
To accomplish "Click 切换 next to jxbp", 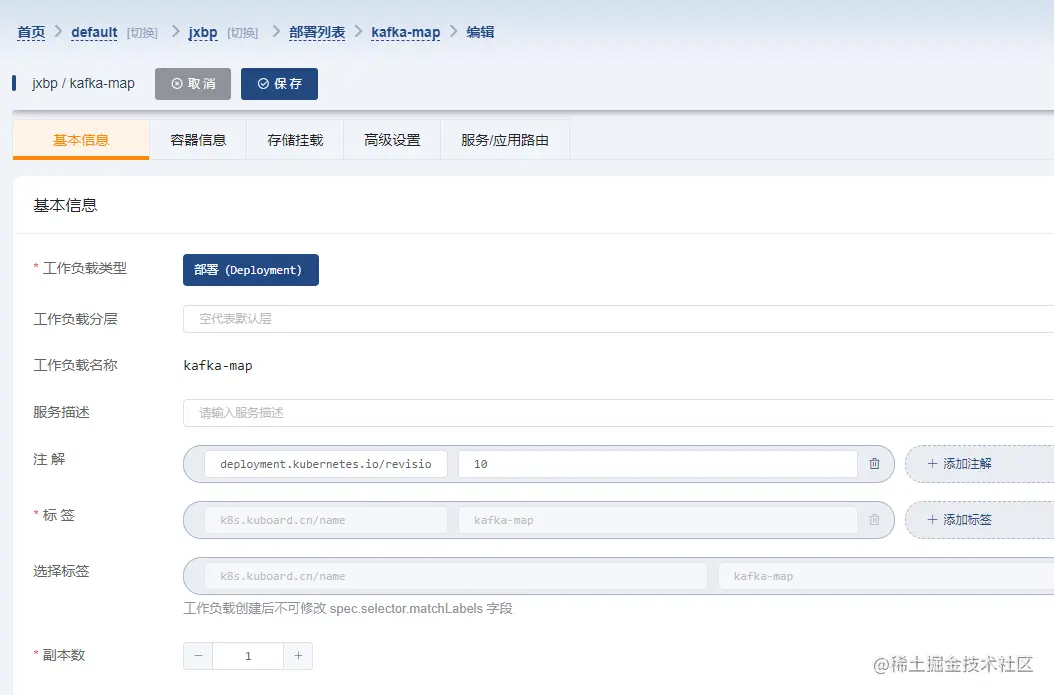I will tap(243, 33).
